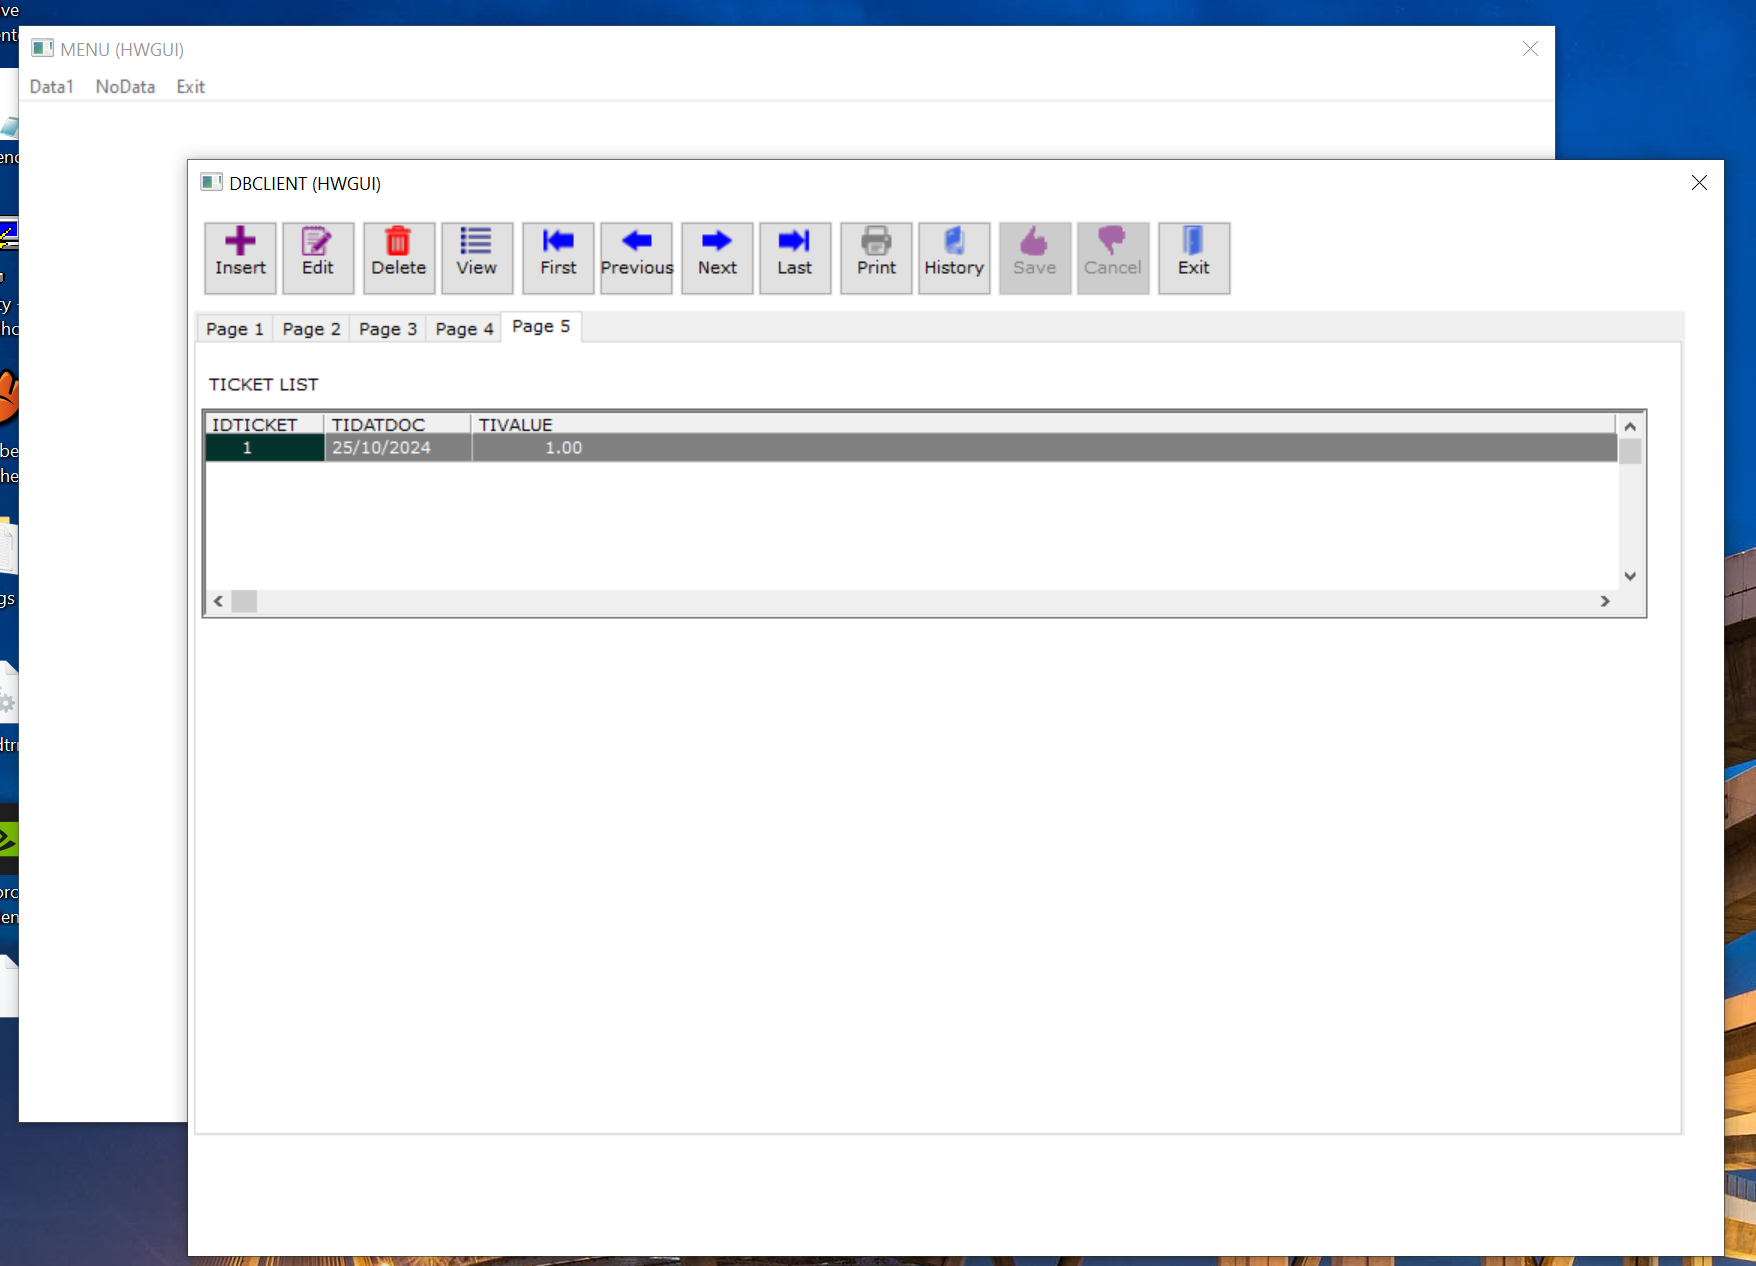This screenshot has width=1756, height=1266.
Task: Switch to Page 4 tab
Action: (x=464, y=329)
